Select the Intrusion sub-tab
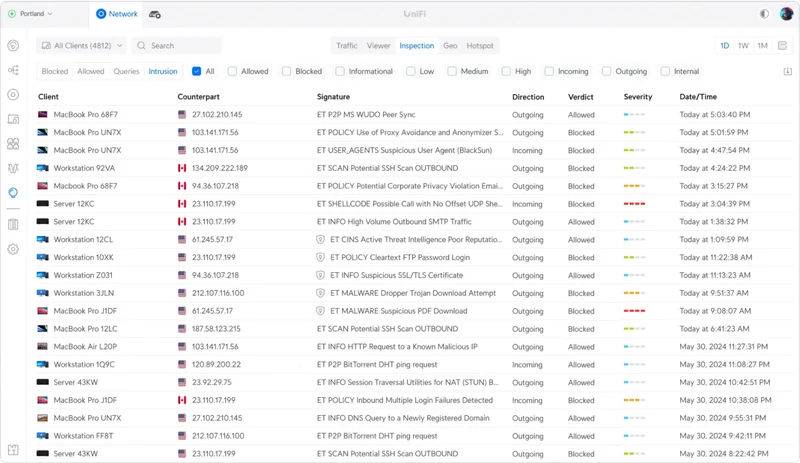Screen dimensions: 800x463 163,71
